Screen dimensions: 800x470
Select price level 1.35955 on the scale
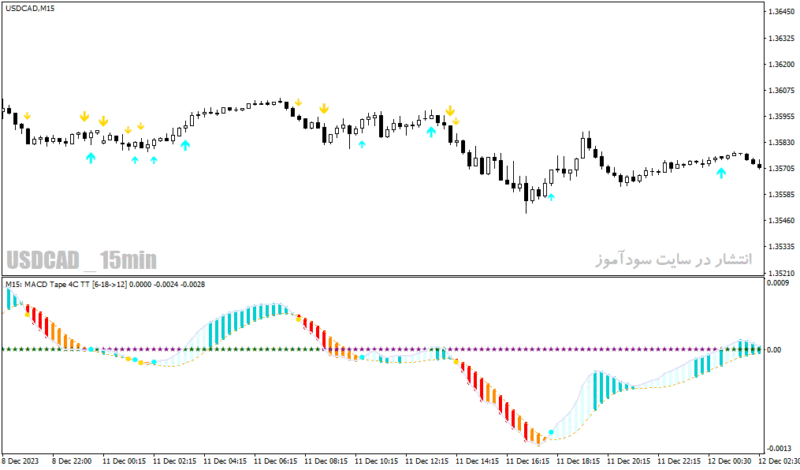(x=781, y=116)
